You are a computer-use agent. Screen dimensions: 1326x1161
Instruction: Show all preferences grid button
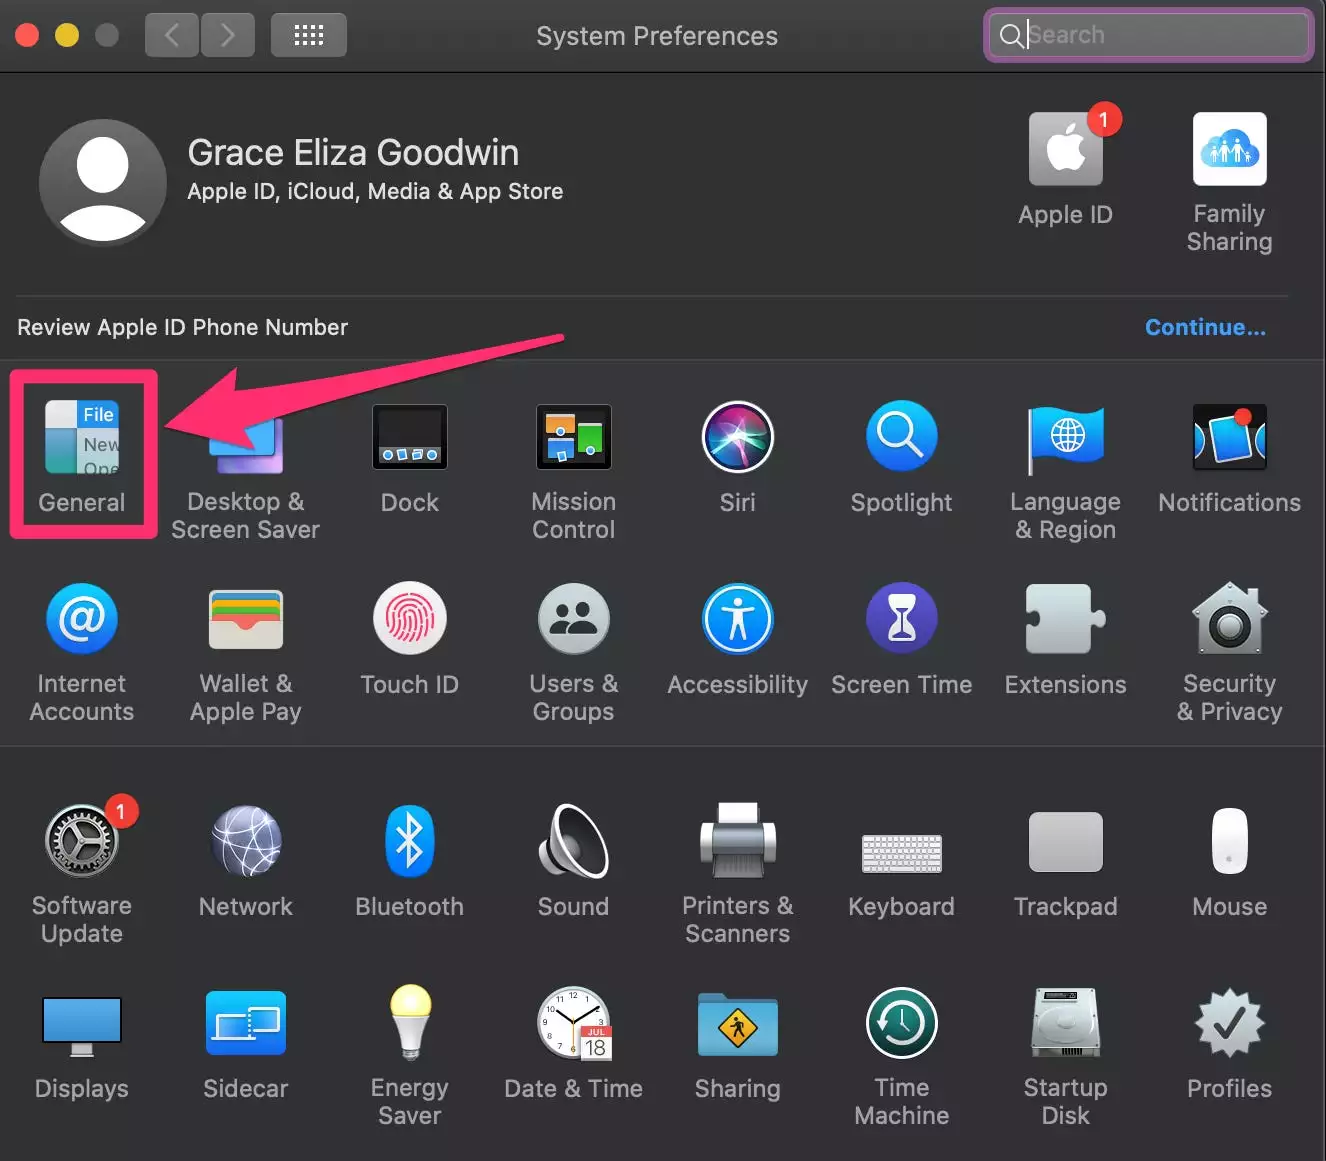pos(309,35)
